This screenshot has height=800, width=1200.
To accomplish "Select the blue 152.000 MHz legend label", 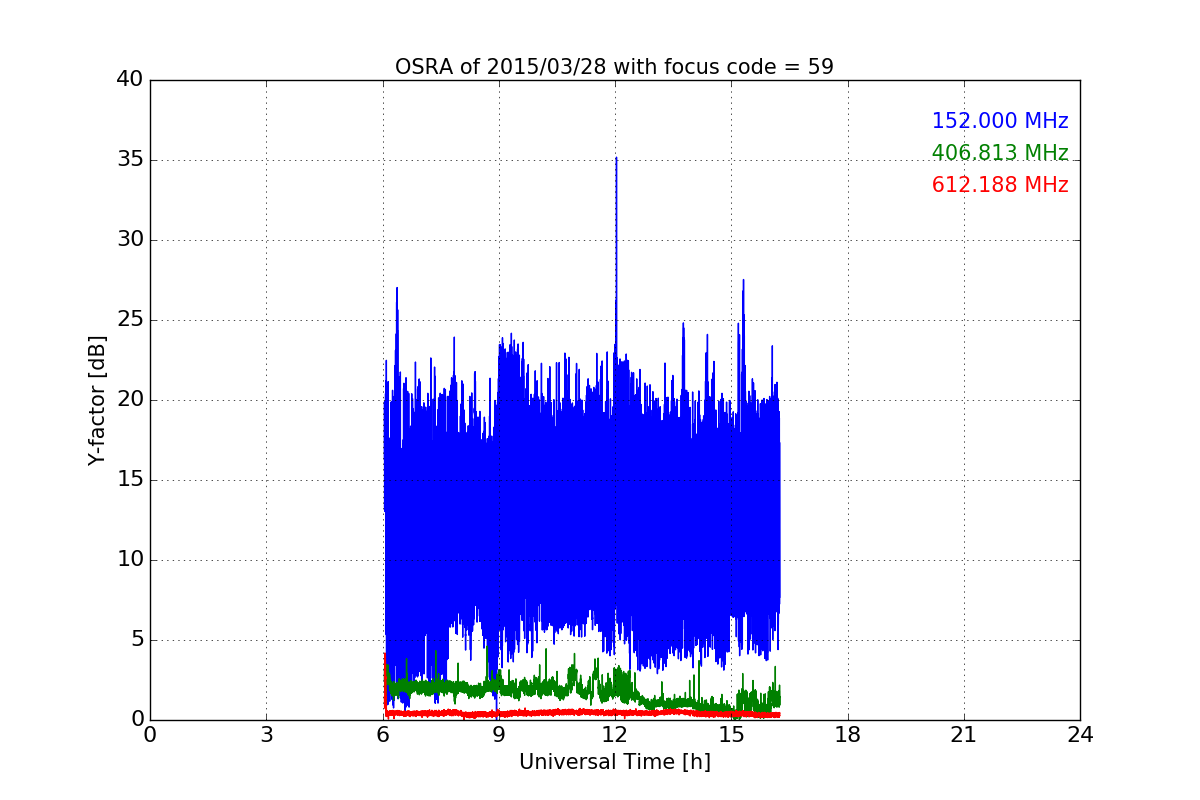I will [1000, 121].
